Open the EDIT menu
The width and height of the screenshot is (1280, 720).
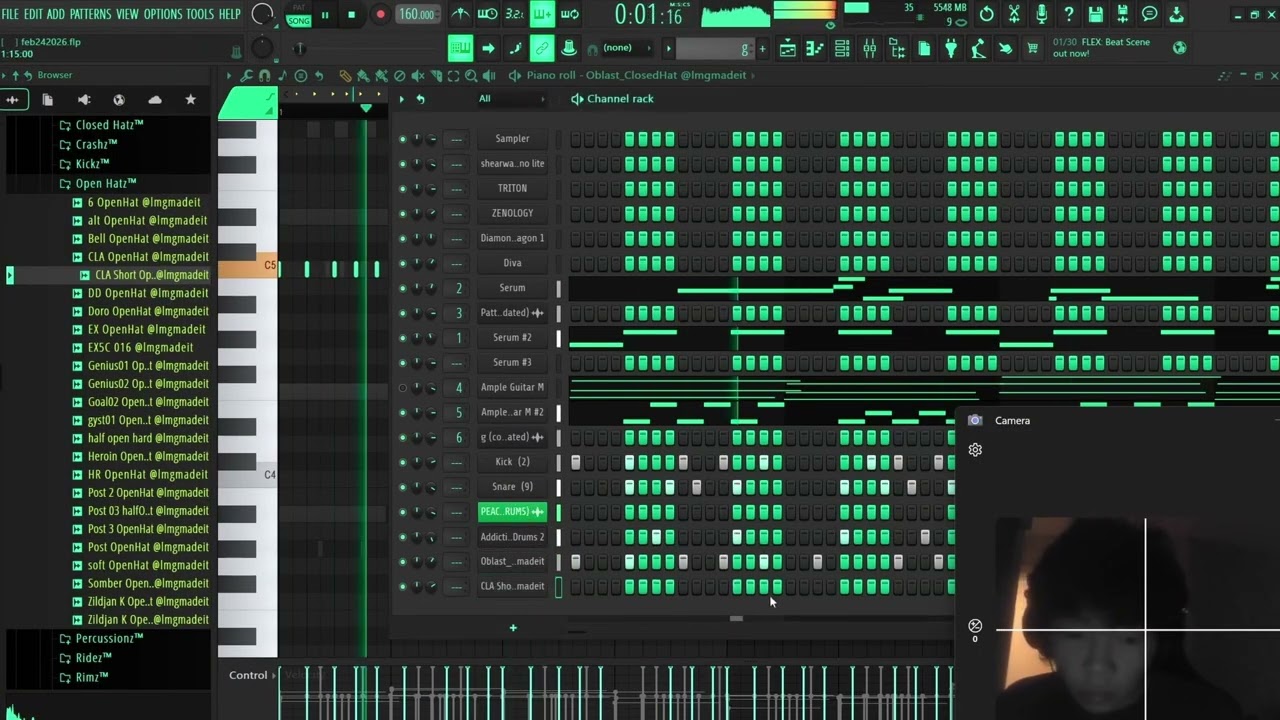[33, 14]
